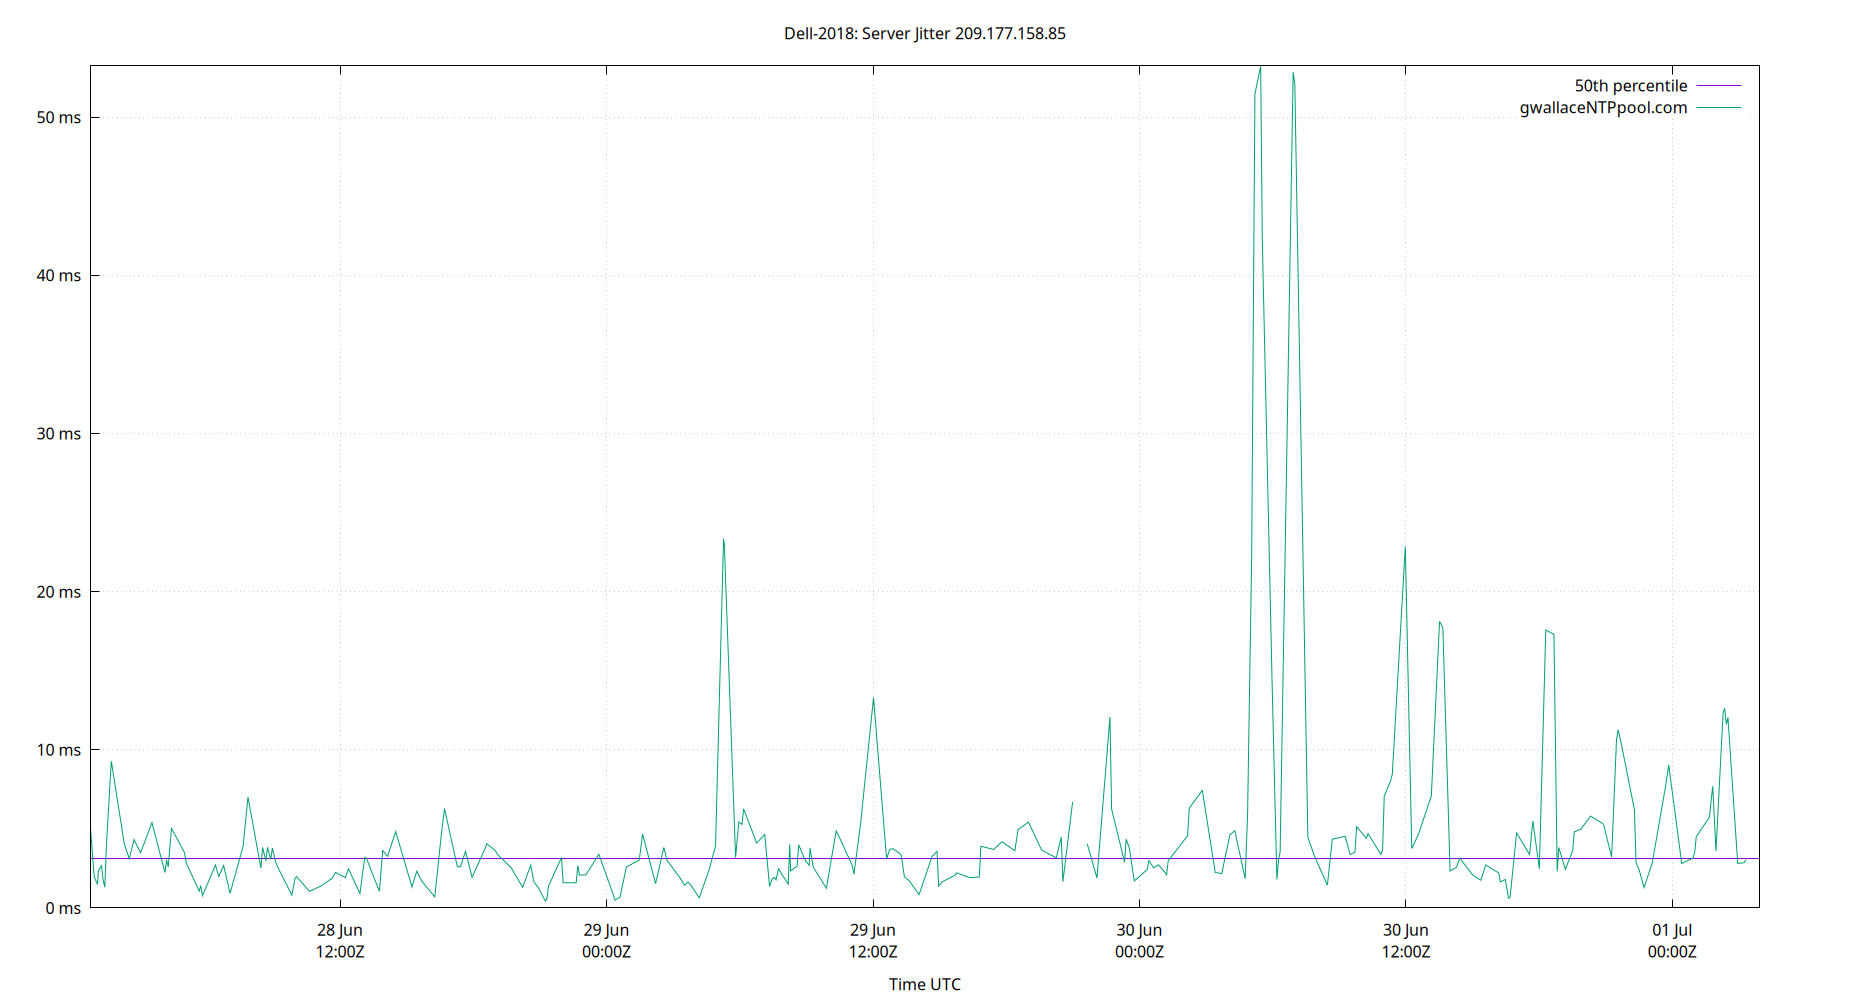Screen dimensions: 1850x1000
Task: Click the '29 Jun 00:00Z' x-axis label
Action: tap(606, 941)
